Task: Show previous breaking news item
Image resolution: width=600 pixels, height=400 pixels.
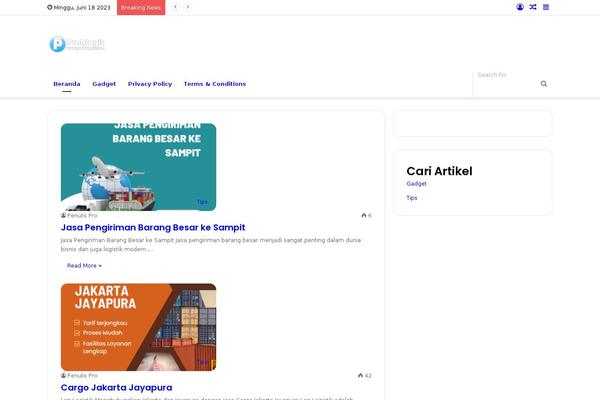Action: coord(175,7)
